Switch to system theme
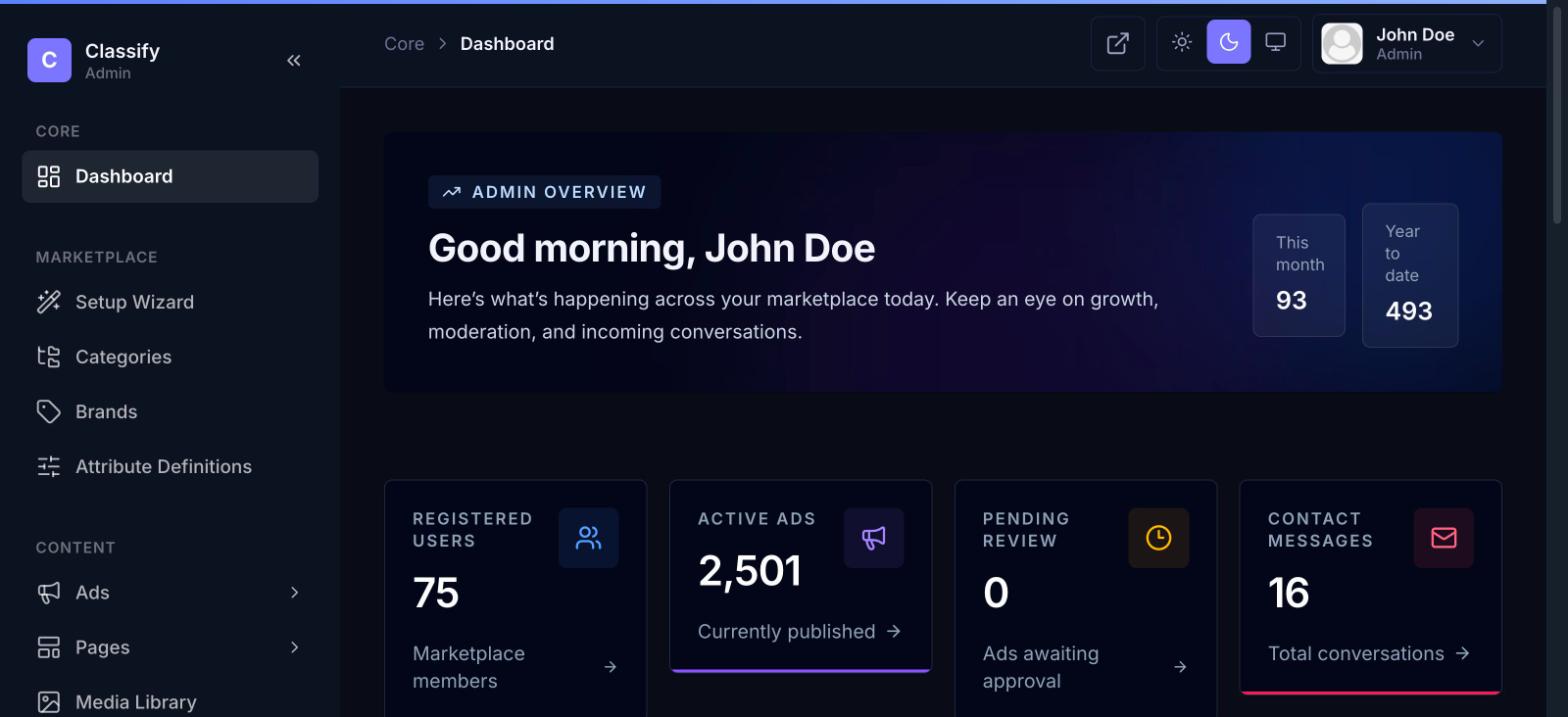This screenshot has width=1568, height=717. [1276, 42]
